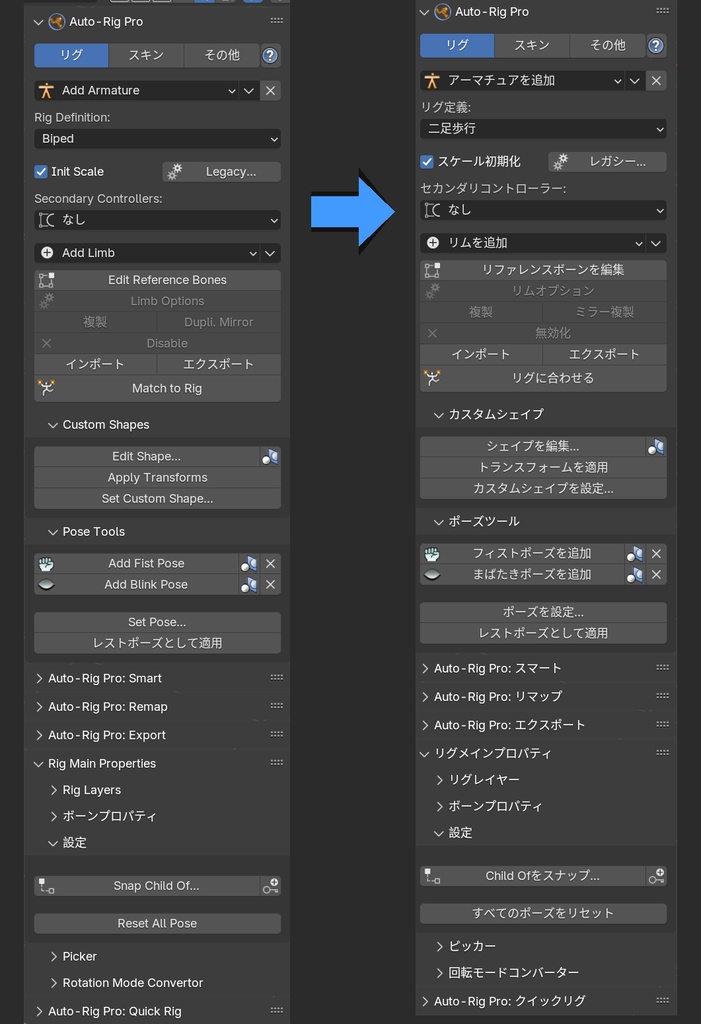Click X next to Add Armature
The width and height of the screenshot is (701, 1024).
point(270,90)
